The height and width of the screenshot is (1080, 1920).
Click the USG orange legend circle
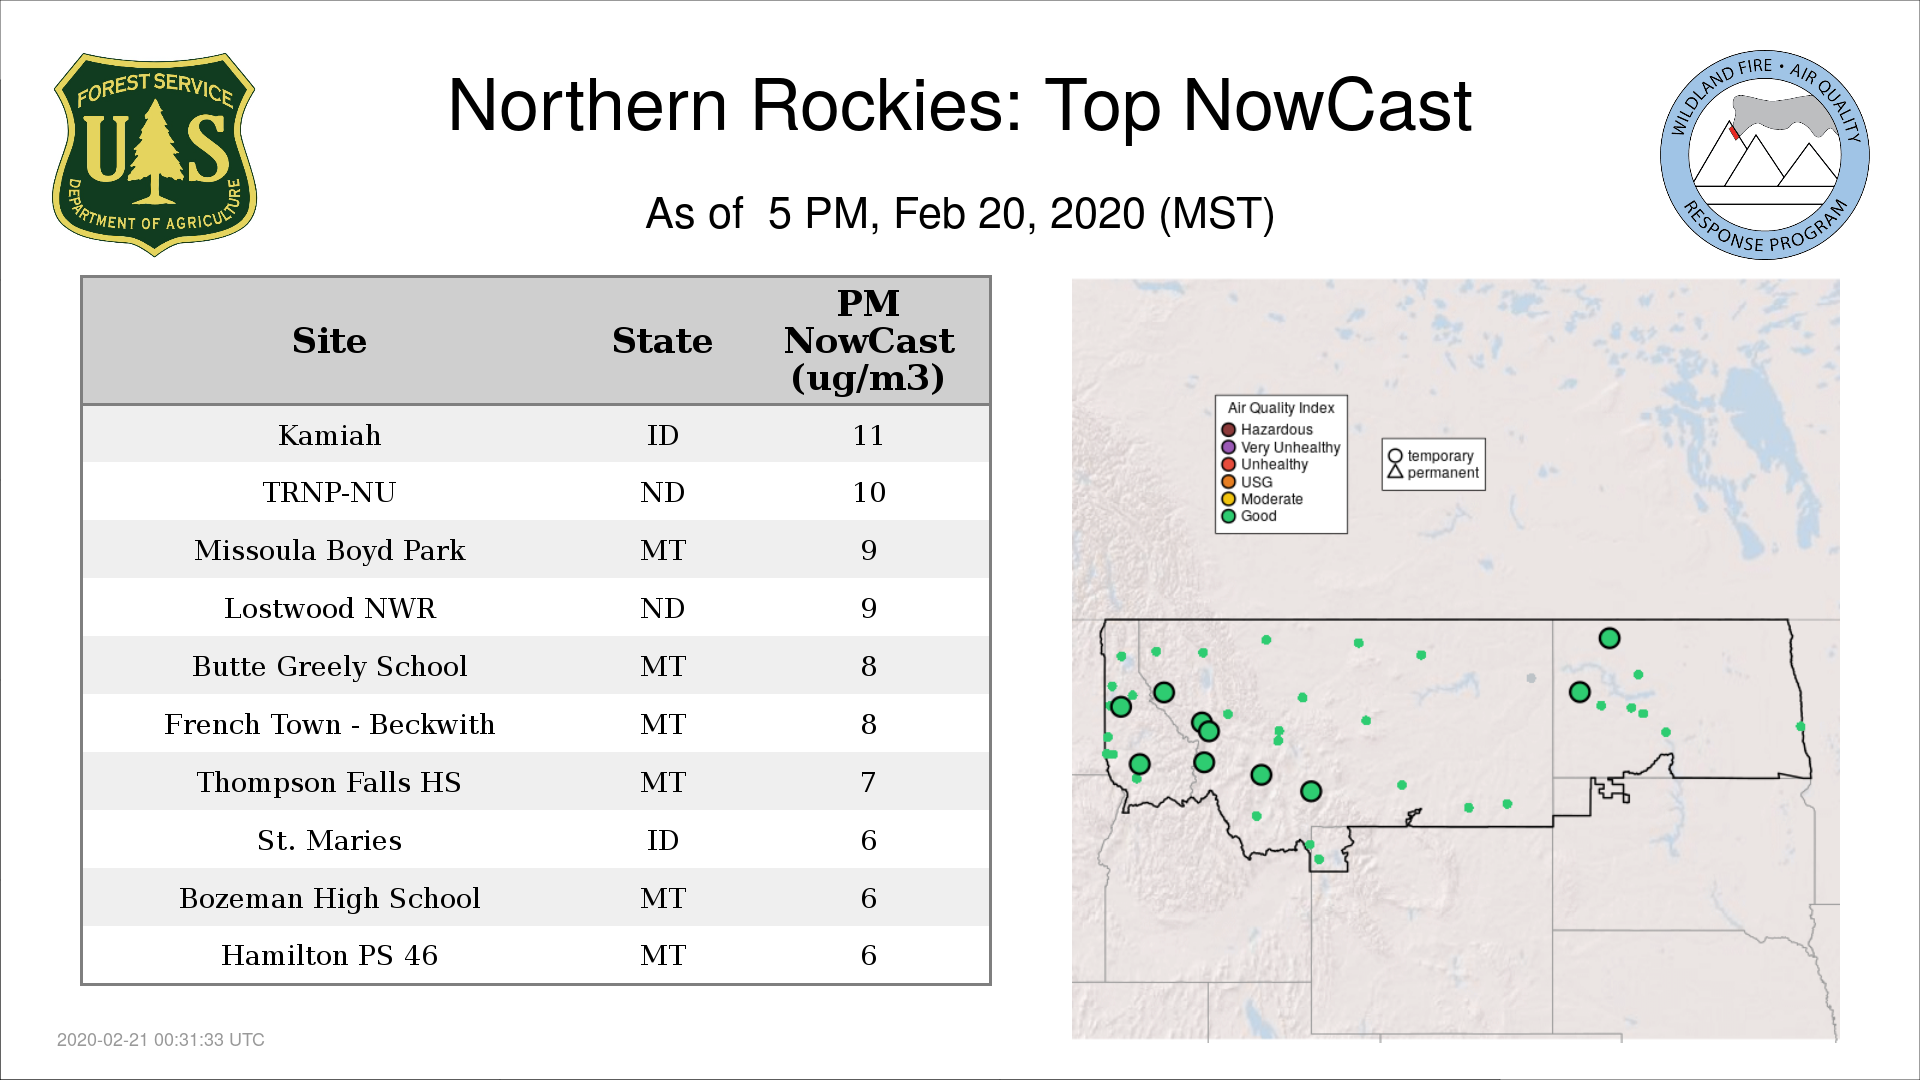pos(1228,482)
